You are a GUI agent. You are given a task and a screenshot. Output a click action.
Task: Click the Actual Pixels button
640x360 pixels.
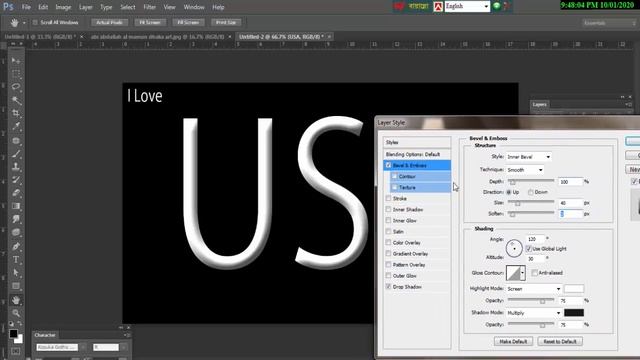tap(109, 22)
